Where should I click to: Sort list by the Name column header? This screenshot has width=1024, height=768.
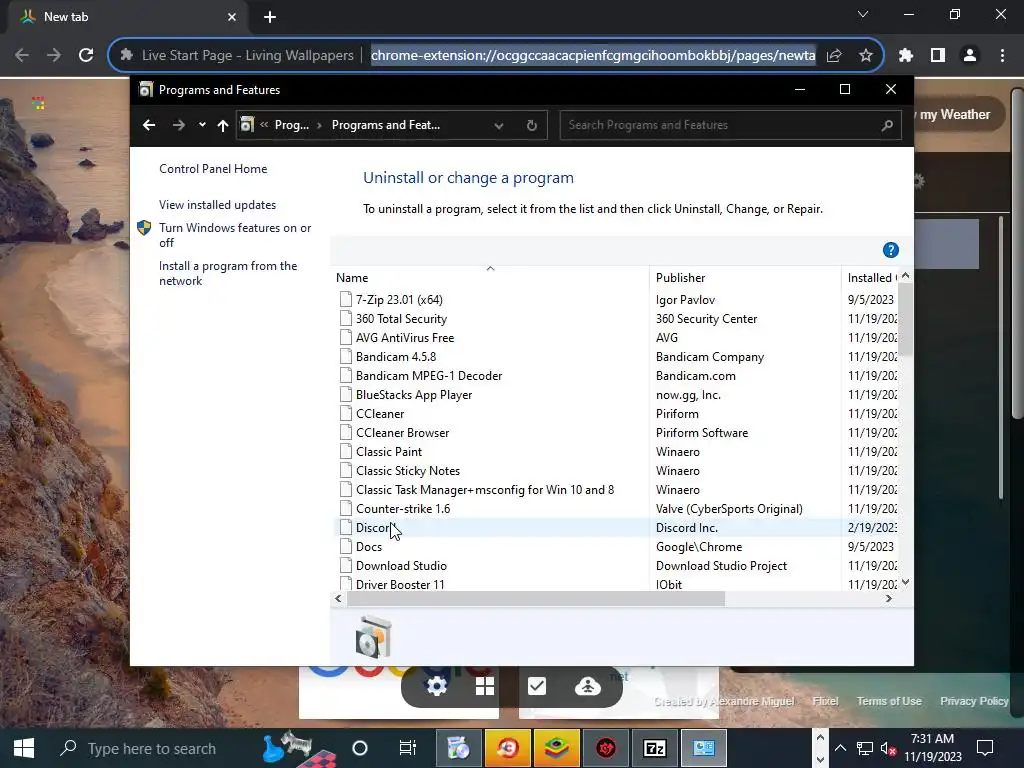click(490, 278)
